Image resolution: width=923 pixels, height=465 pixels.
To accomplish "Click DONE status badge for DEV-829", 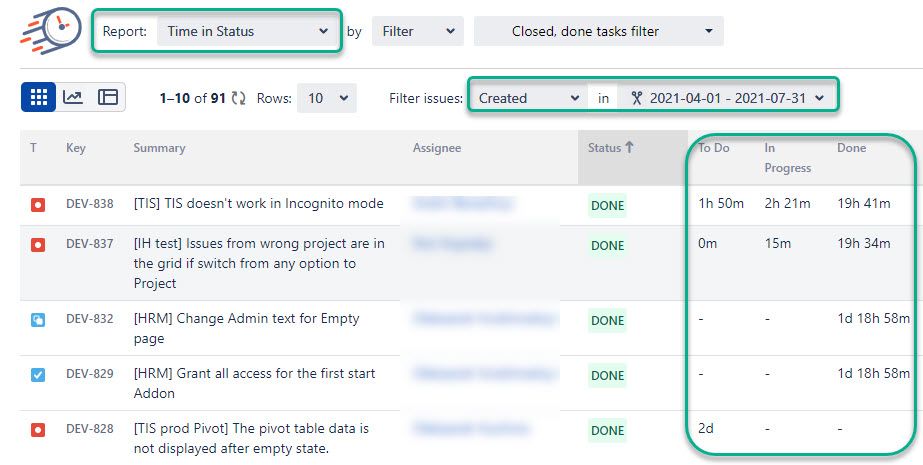I will point(607,376).
